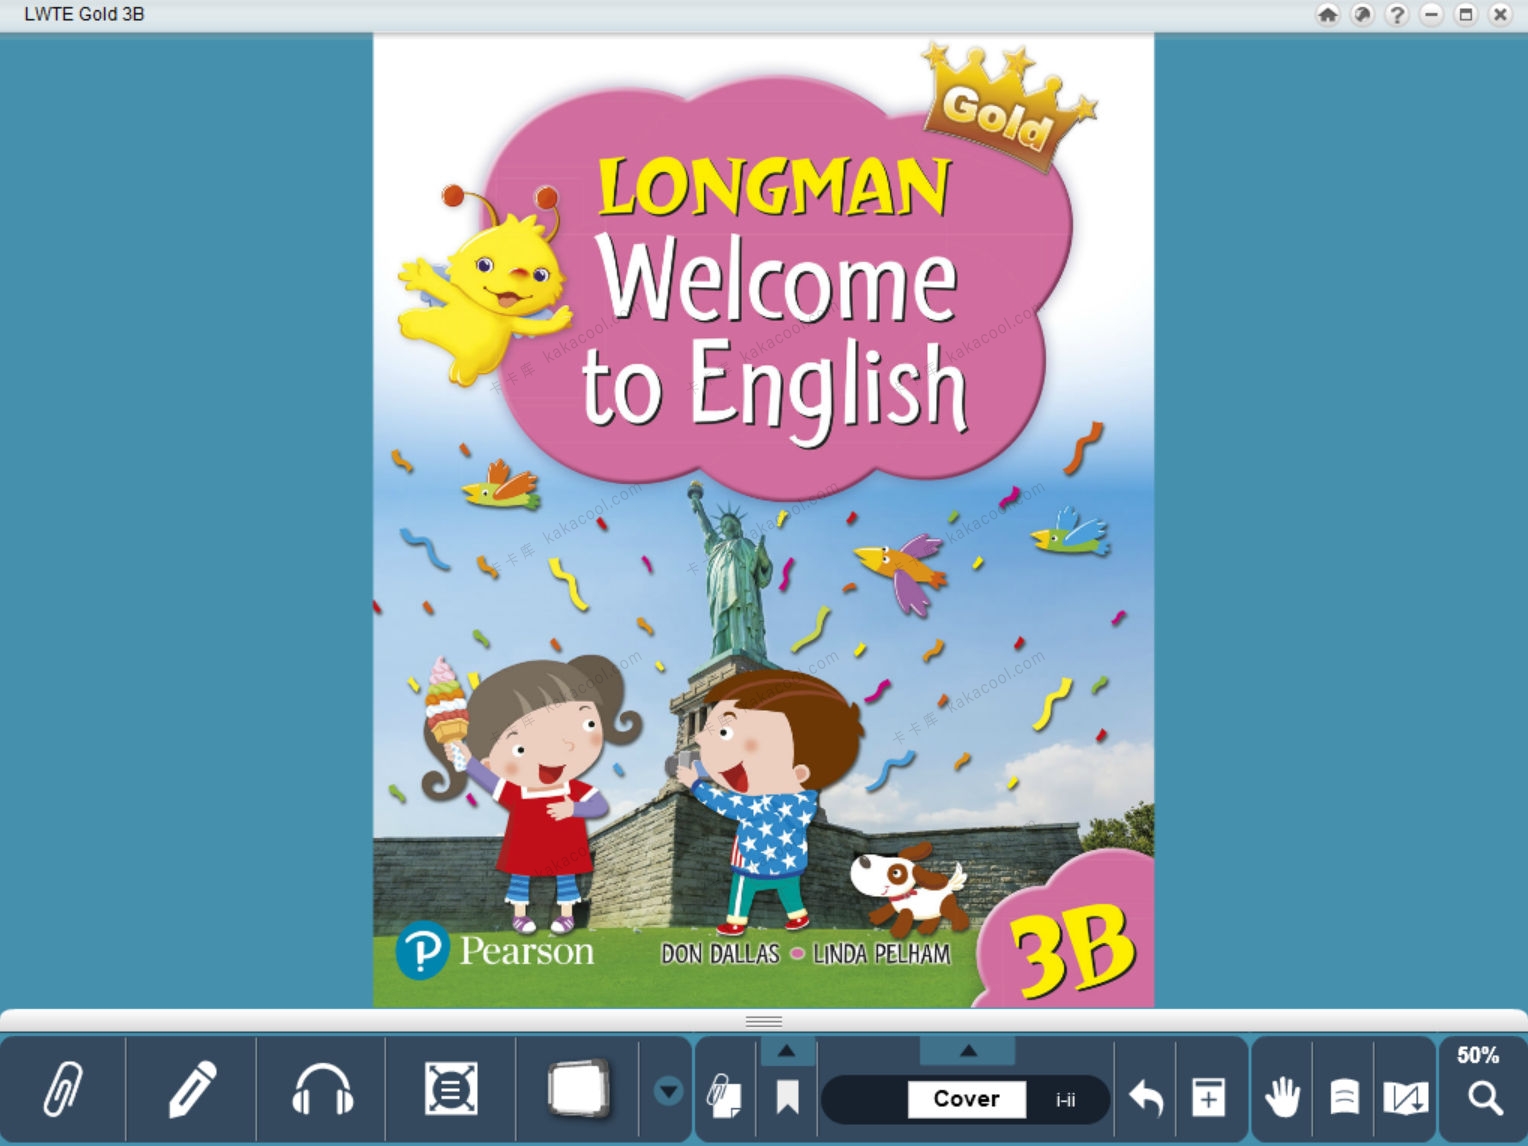Expand the round down-arrow toolbar dropdown
Image resolution: width=1528 pixels, height=1146 pixels.
[668, 1090]
